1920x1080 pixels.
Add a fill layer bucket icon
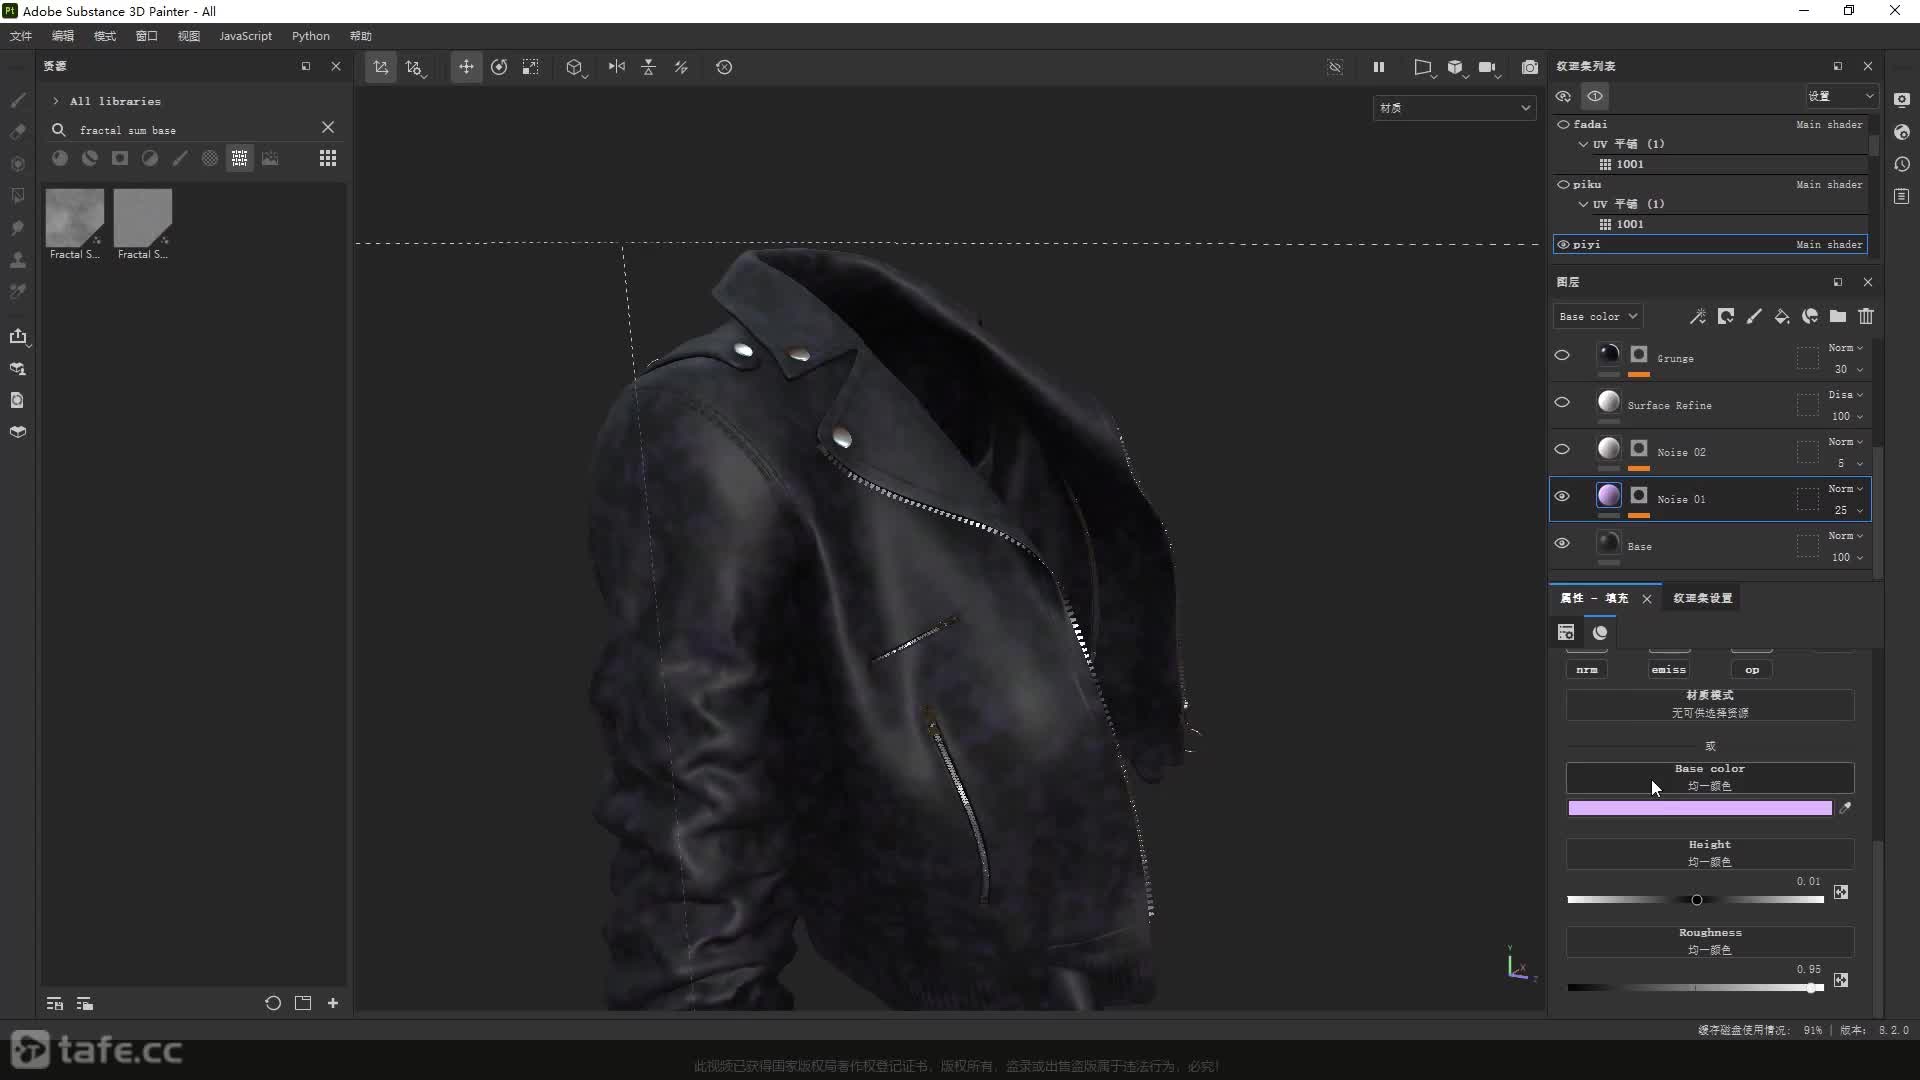click(1782, 316)
